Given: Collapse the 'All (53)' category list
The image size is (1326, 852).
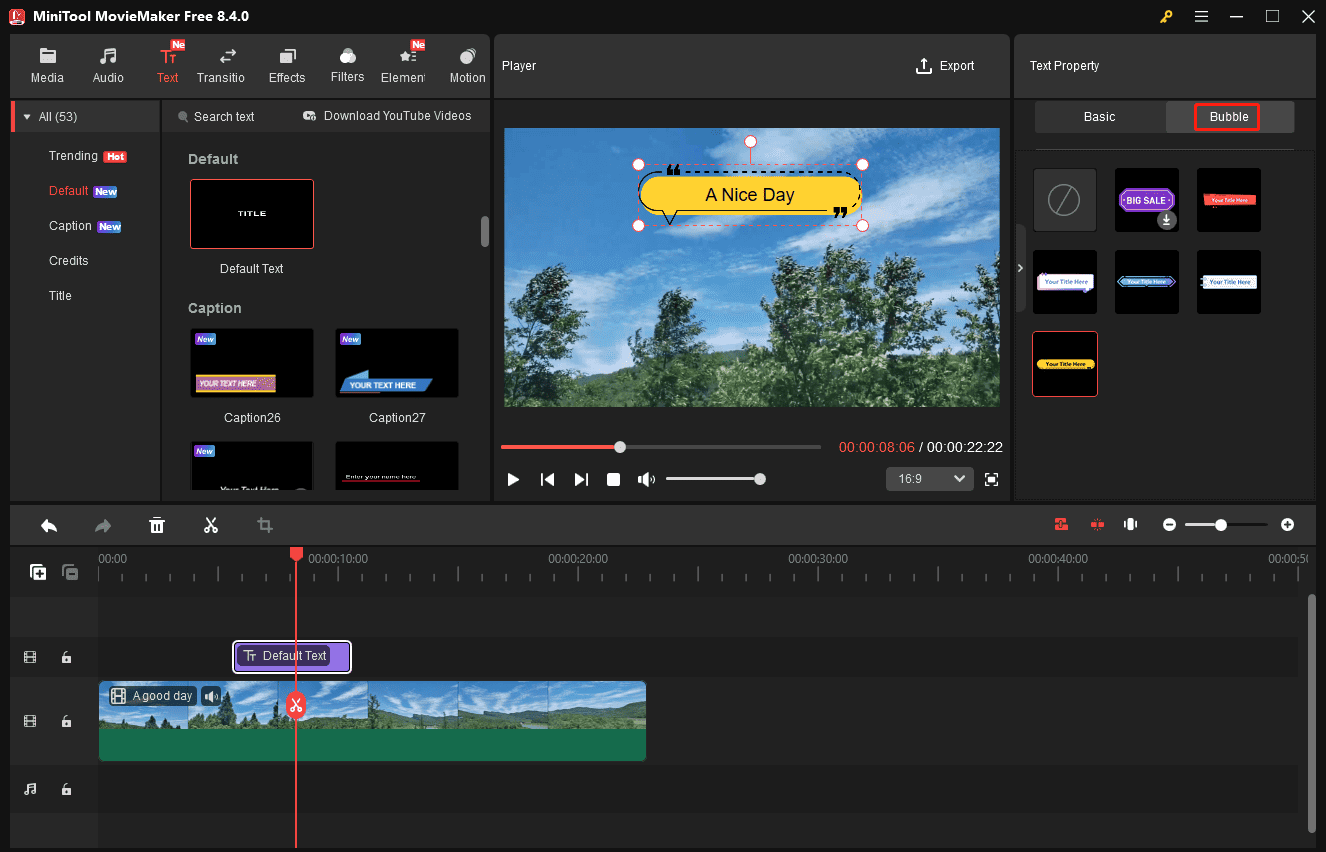Looking at the screenshot, I should [28, 116].
